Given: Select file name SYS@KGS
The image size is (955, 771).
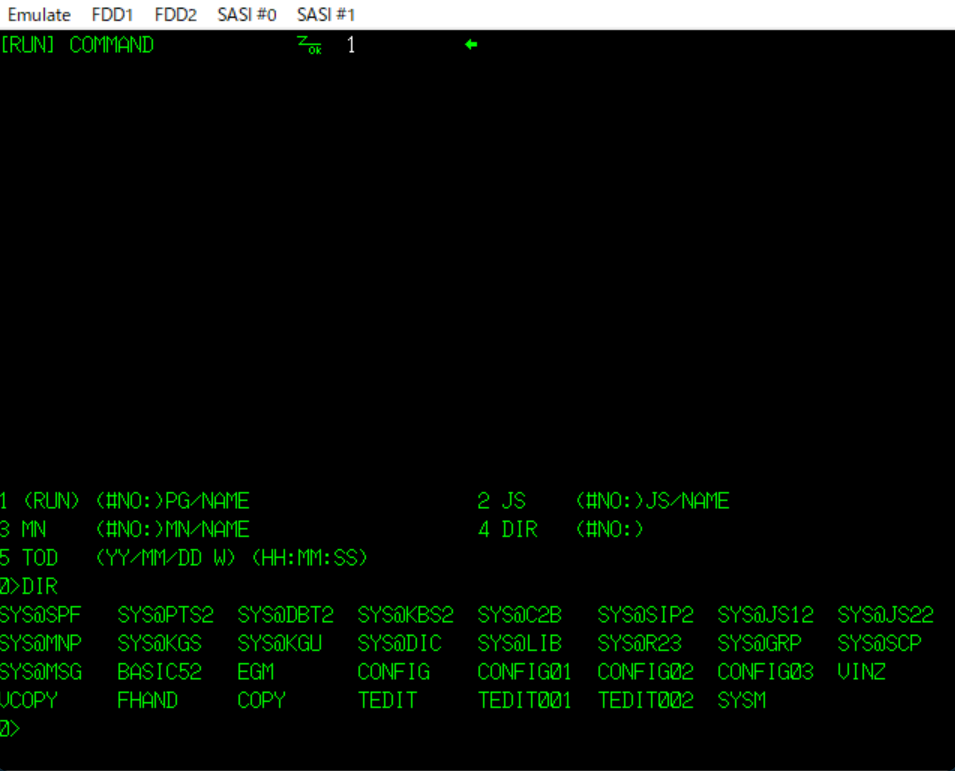Looking at the screenshot, I should click(x=160, y=644).
